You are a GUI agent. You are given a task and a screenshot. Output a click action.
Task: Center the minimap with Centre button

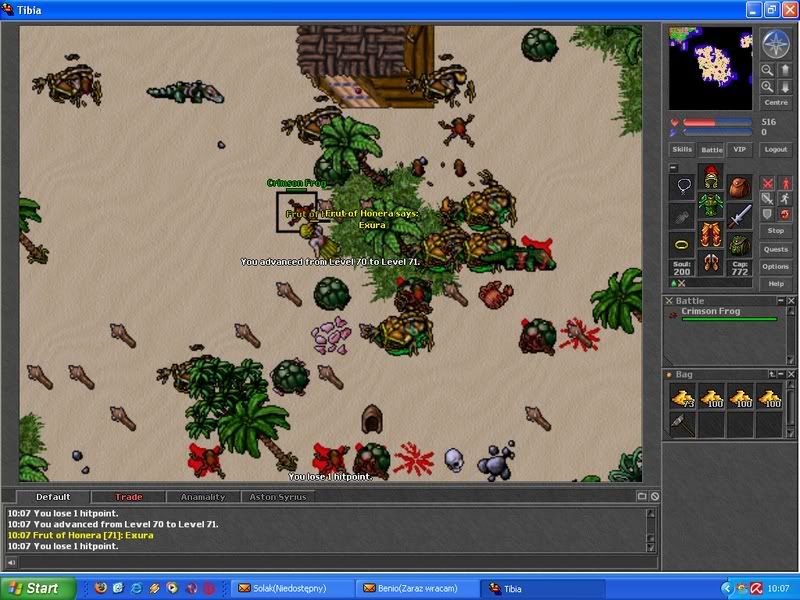tap(776, 103)
